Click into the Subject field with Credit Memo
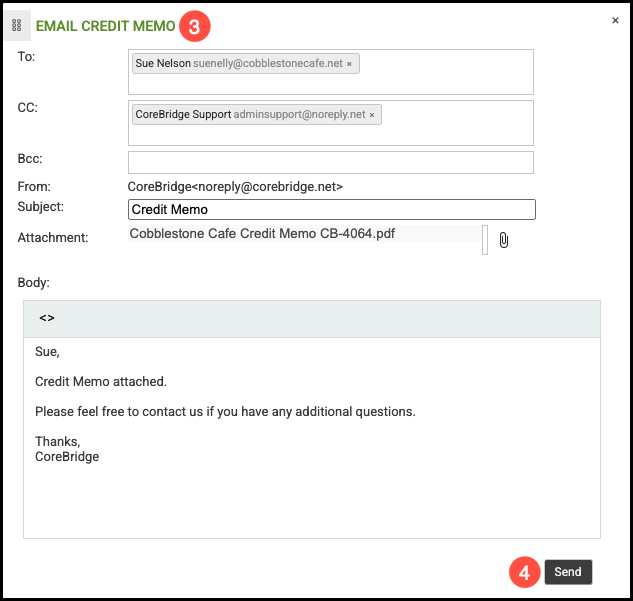 (x=331, y=209)
